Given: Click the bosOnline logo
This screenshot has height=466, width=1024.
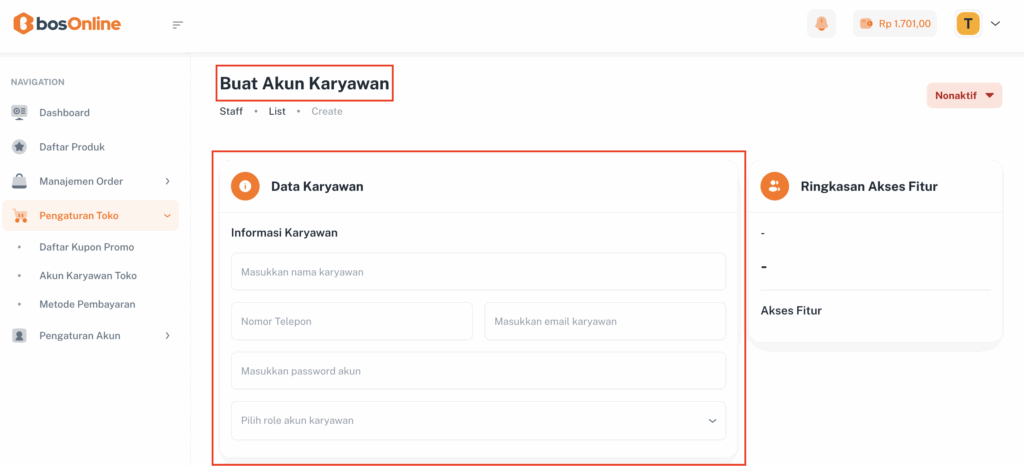Looking at the screenshot, I should click(x=67, y=24).
